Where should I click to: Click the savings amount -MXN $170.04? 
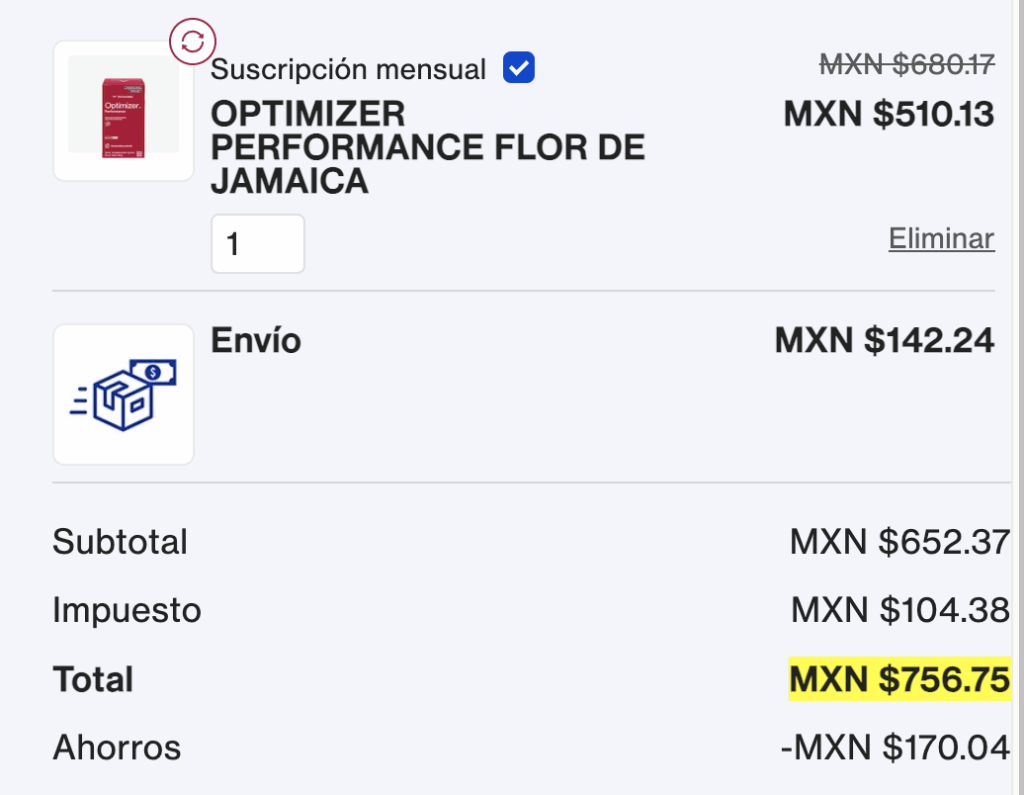click(895, 747)
